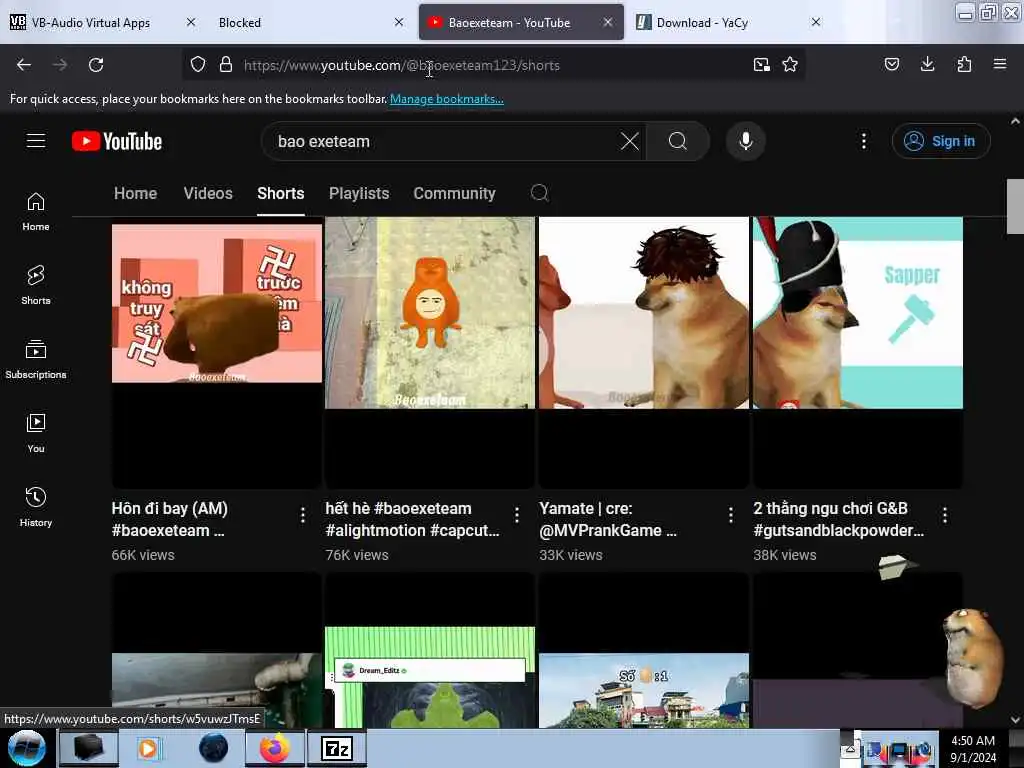Open the 2 thằng ngu chơi G&B title
1024x768 pixels.
coord(839,519)
